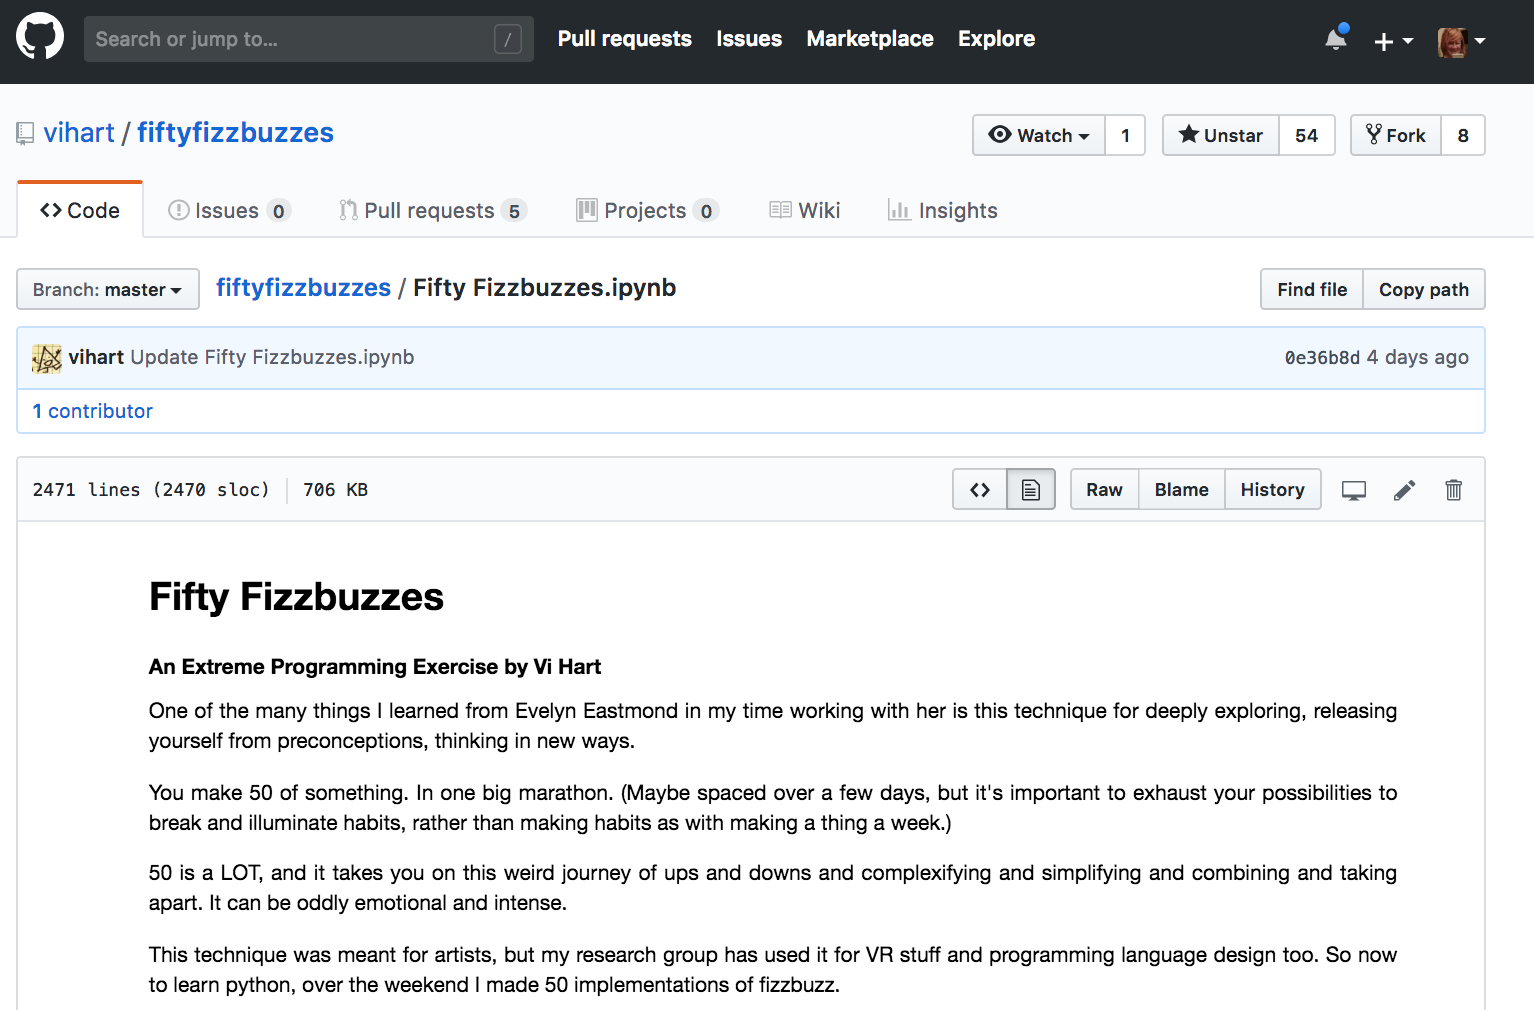Open the Raw file view

[1104, 489]
